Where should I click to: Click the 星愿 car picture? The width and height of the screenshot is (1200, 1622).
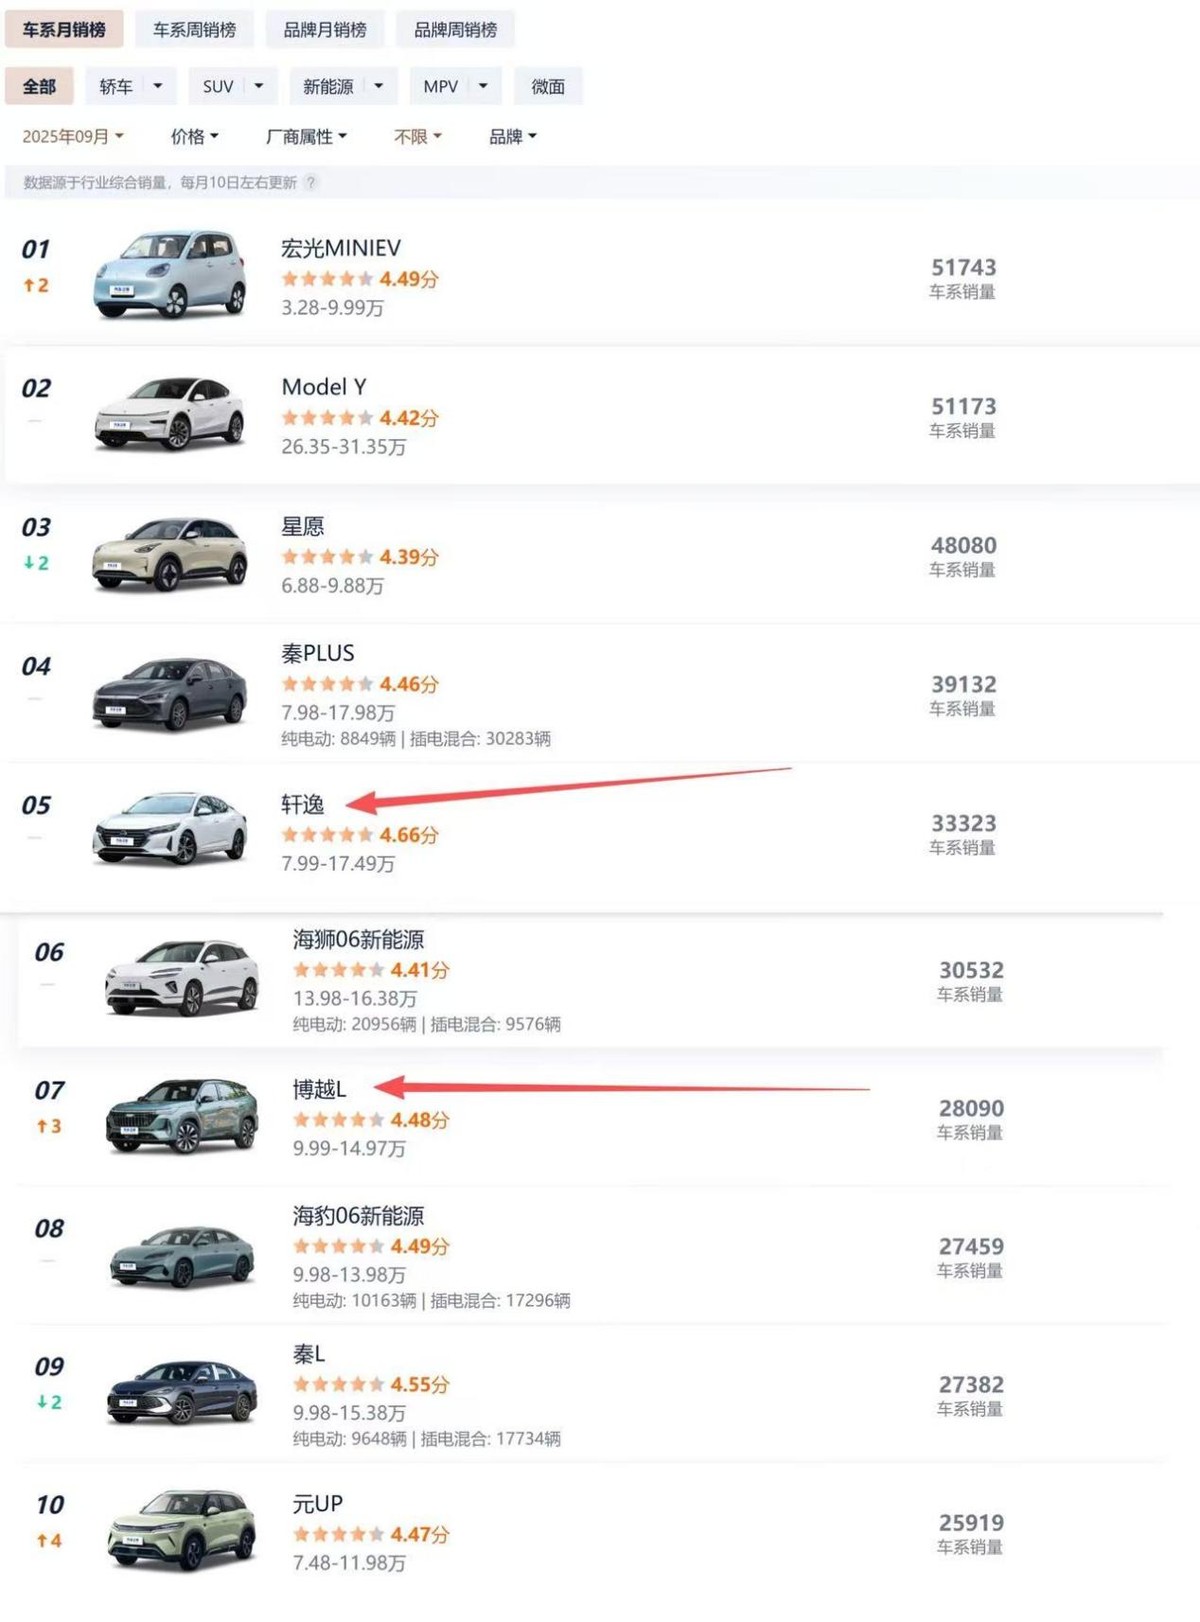pos(170,552)
